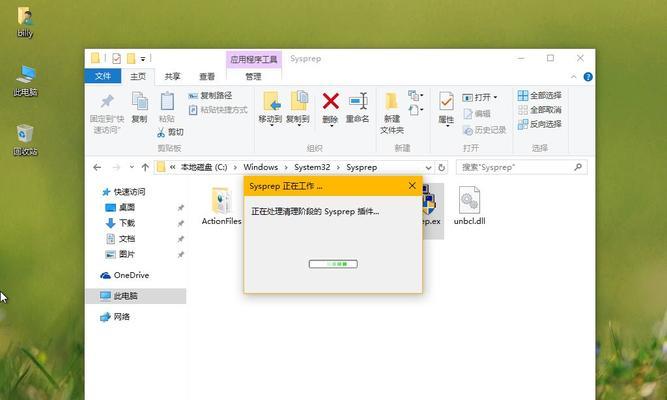Viewport: 667px width, 400px height.
Task: Click System32 in the address path
Action: point(312,167)
